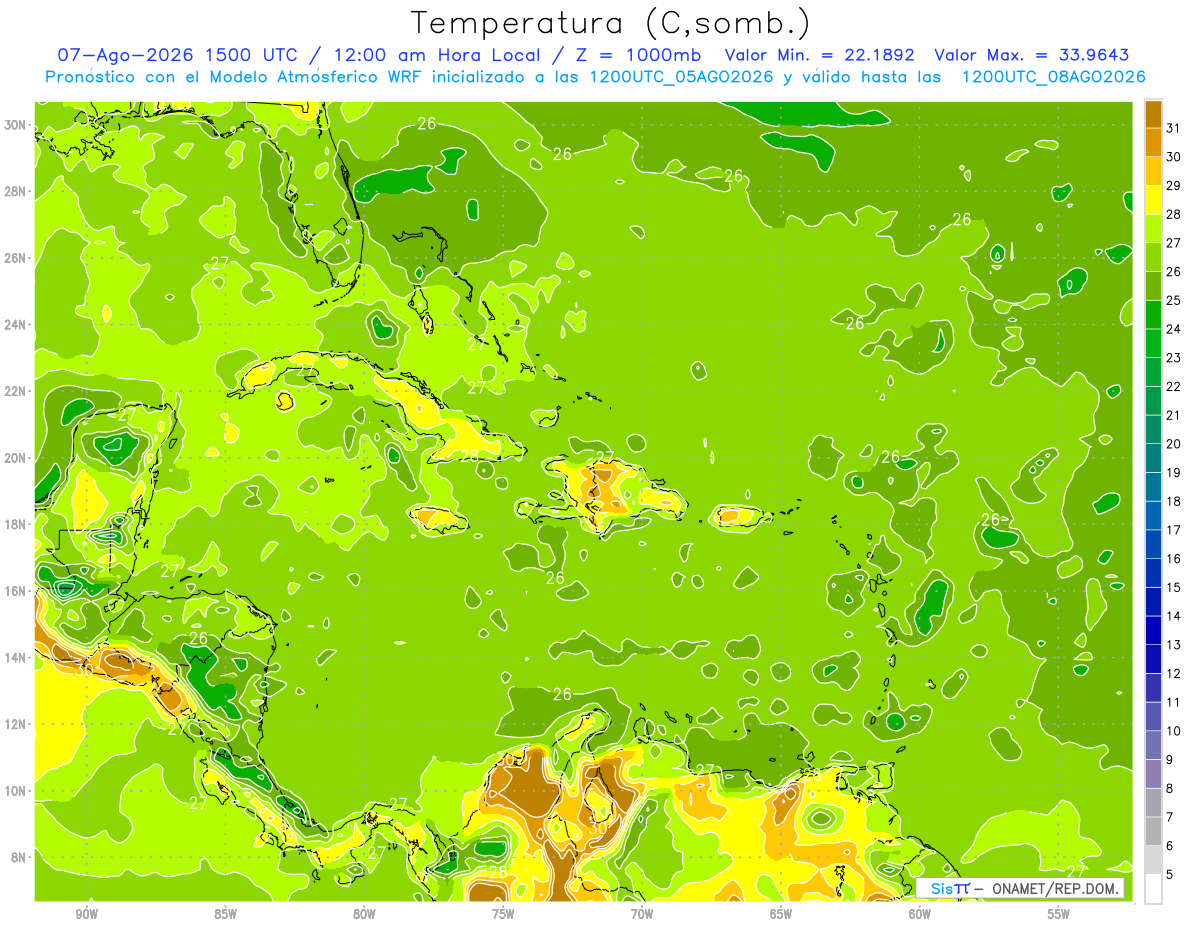
Task: Click legend value 10
Action: [1173, 731]
